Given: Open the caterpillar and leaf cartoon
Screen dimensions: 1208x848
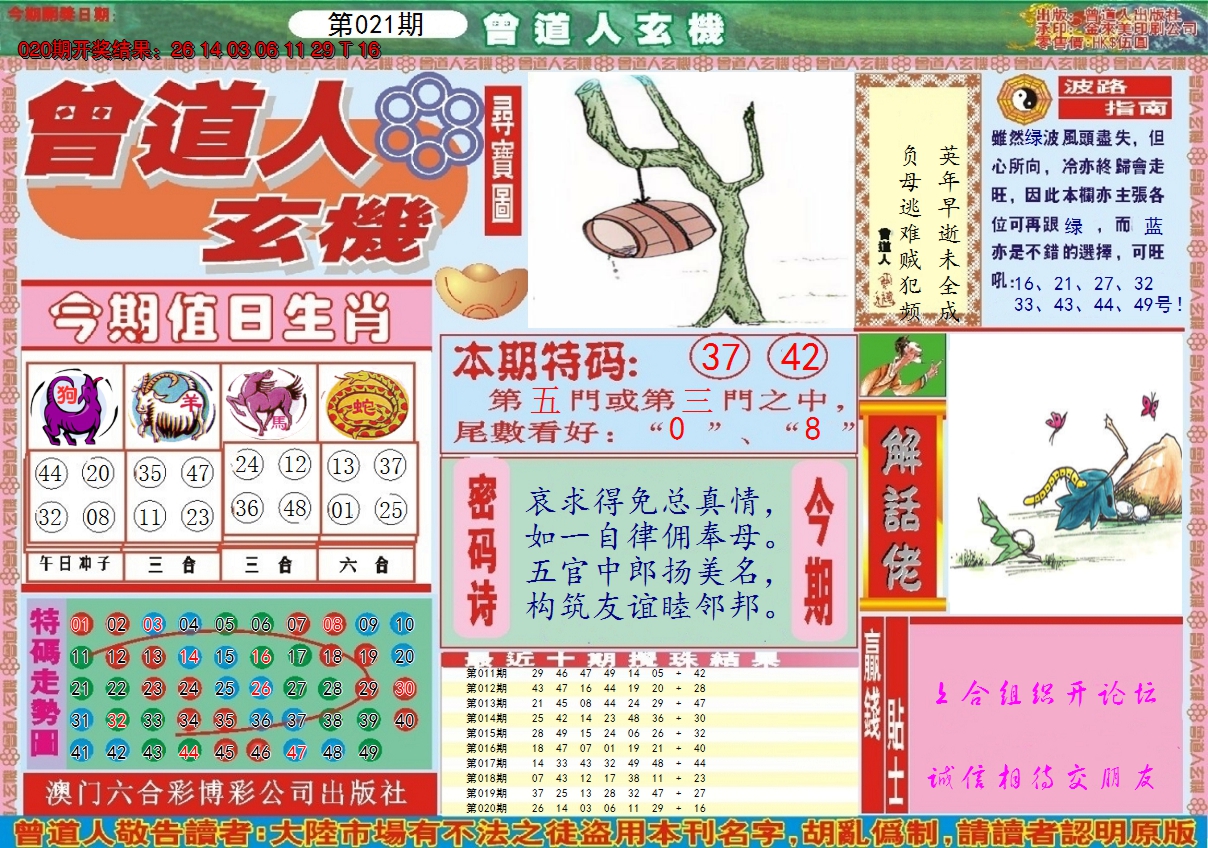Looking at the screenshot, I should coord(1064,473).
